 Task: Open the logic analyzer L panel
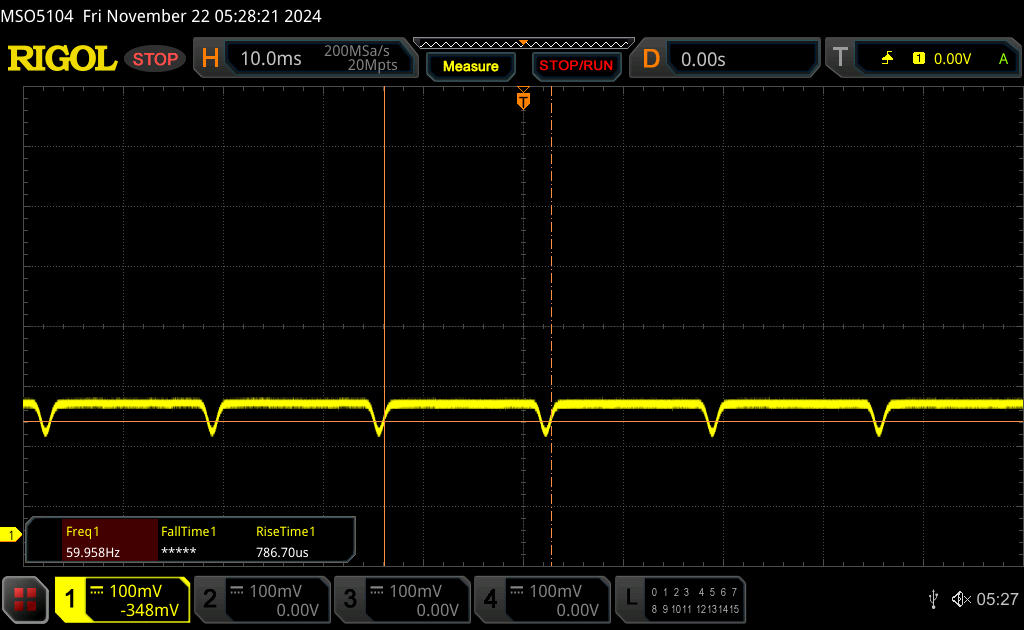(631, 598)
